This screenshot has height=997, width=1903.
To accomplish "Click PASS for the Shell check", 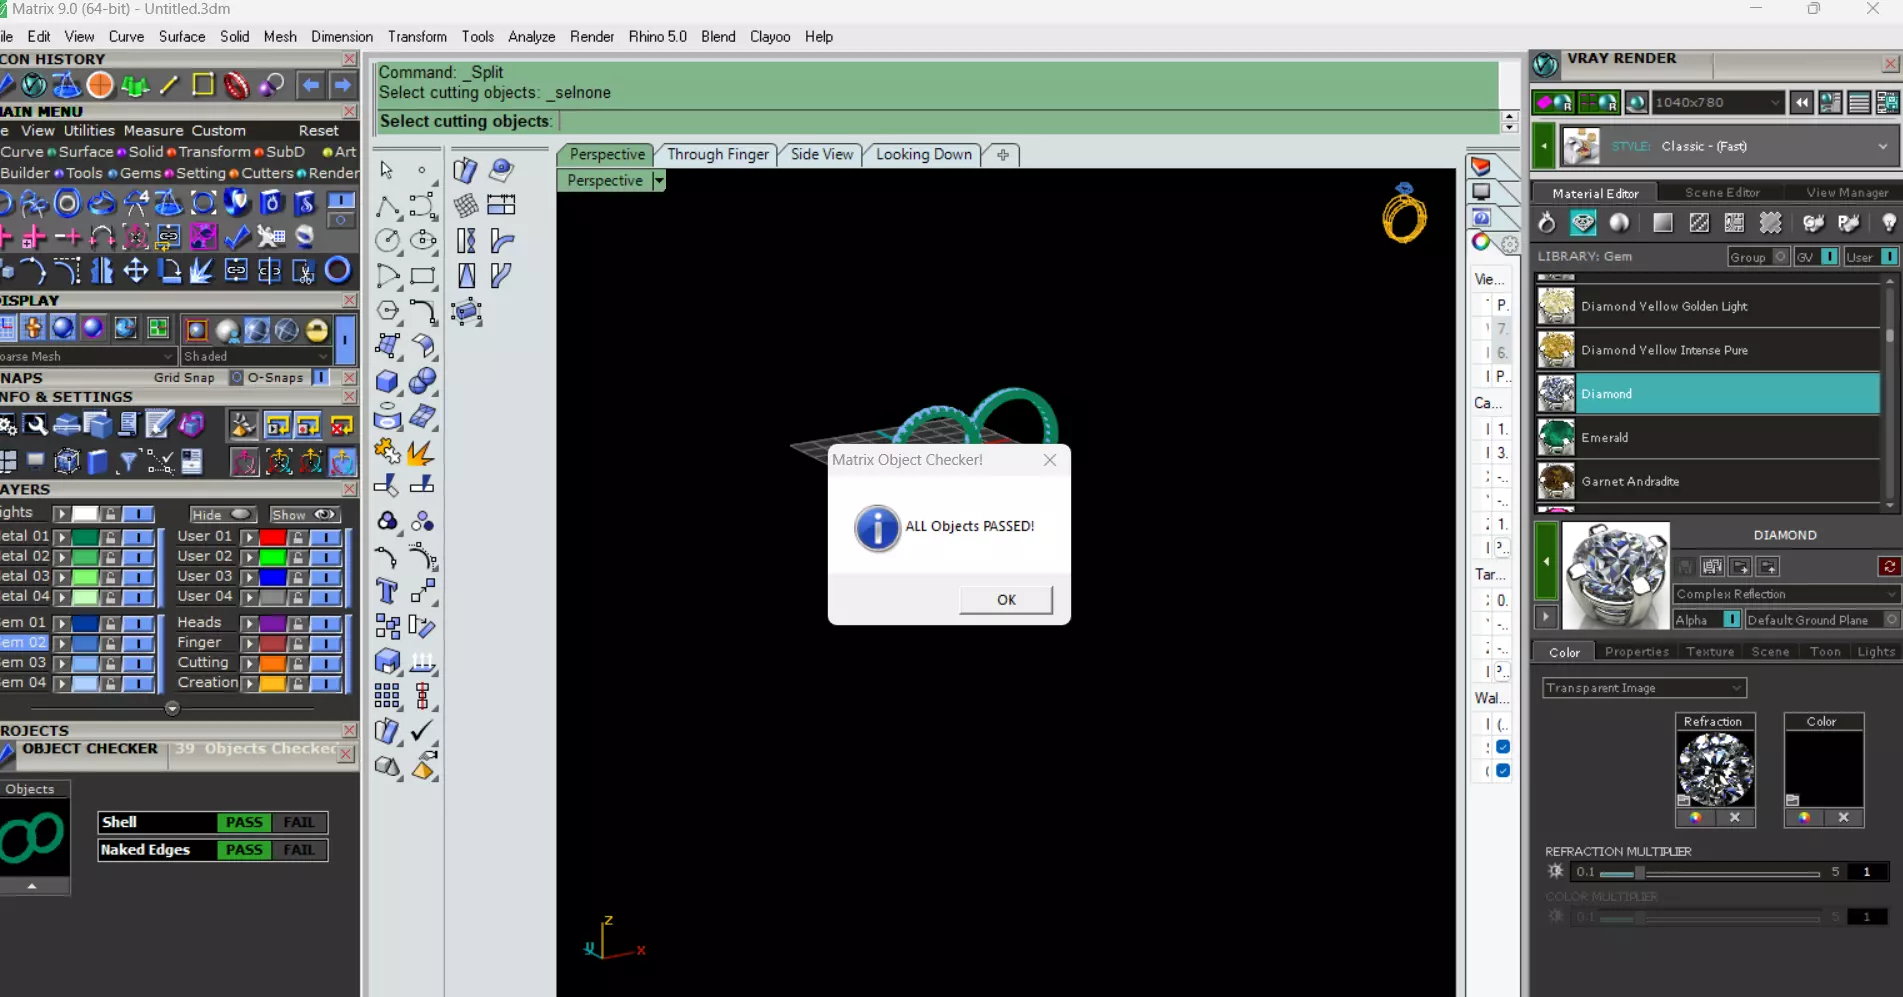I will [x=244, y=822].
